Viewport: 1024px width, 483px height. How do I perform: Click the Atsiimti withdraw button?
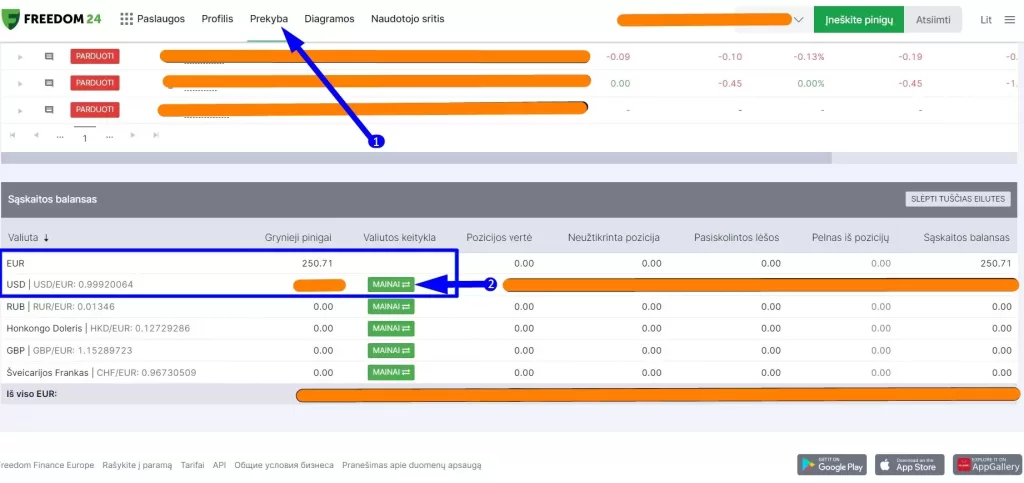(x=933, y=20)
